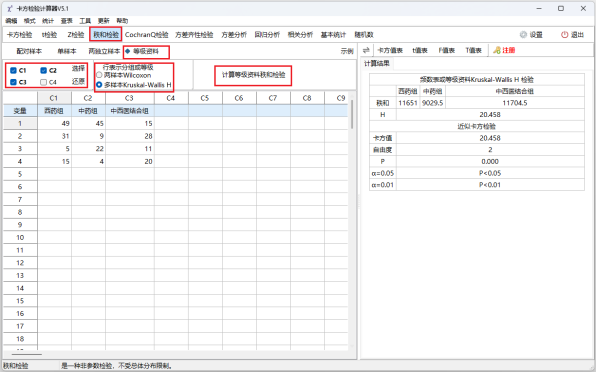Viewport: 596px width, 372px height.
Task: Click the app icon in the title bar
Action: click(10, 8)
